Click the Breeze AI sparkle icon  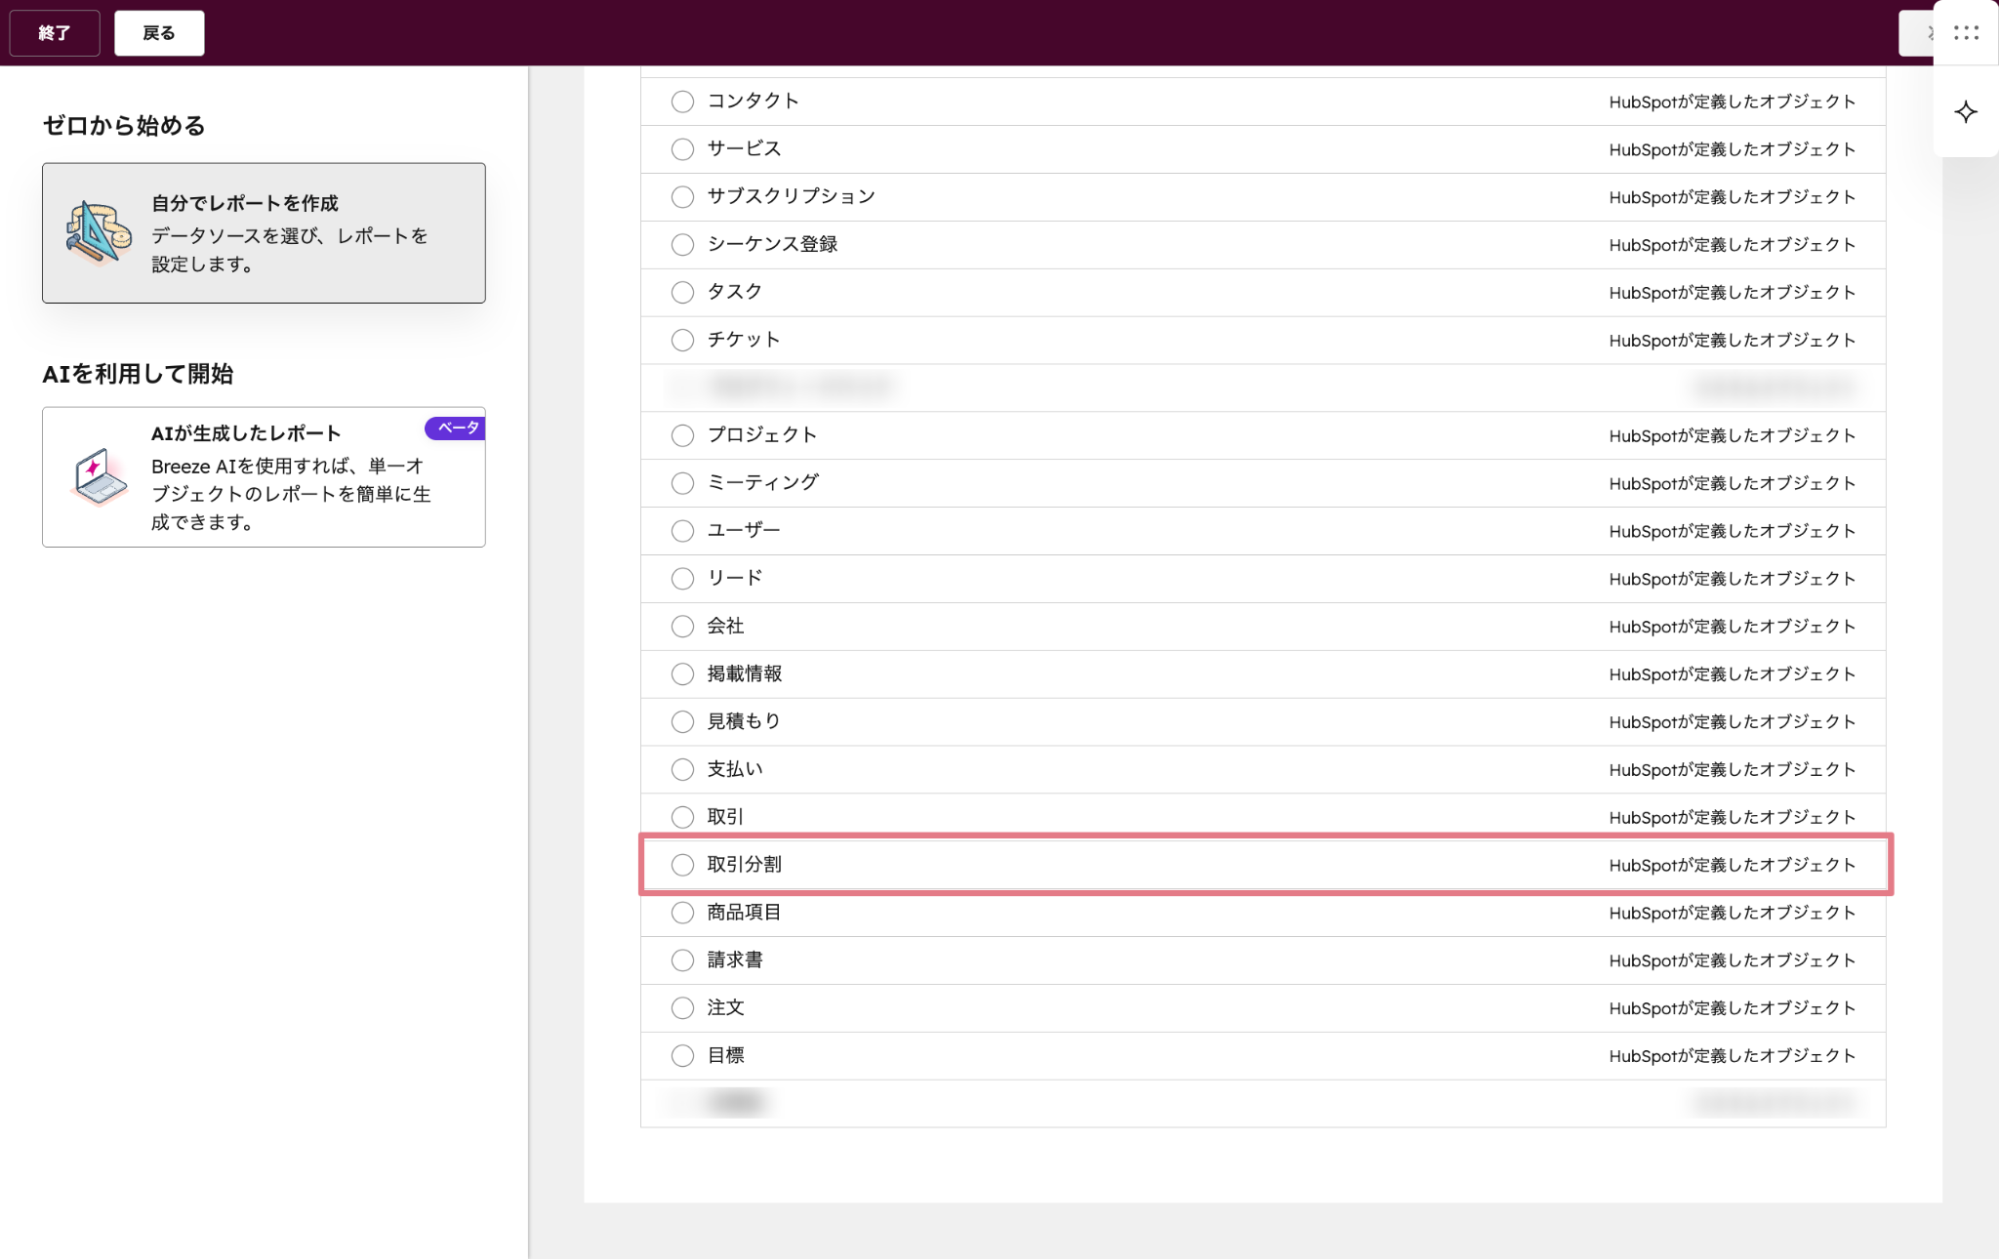1965,112
